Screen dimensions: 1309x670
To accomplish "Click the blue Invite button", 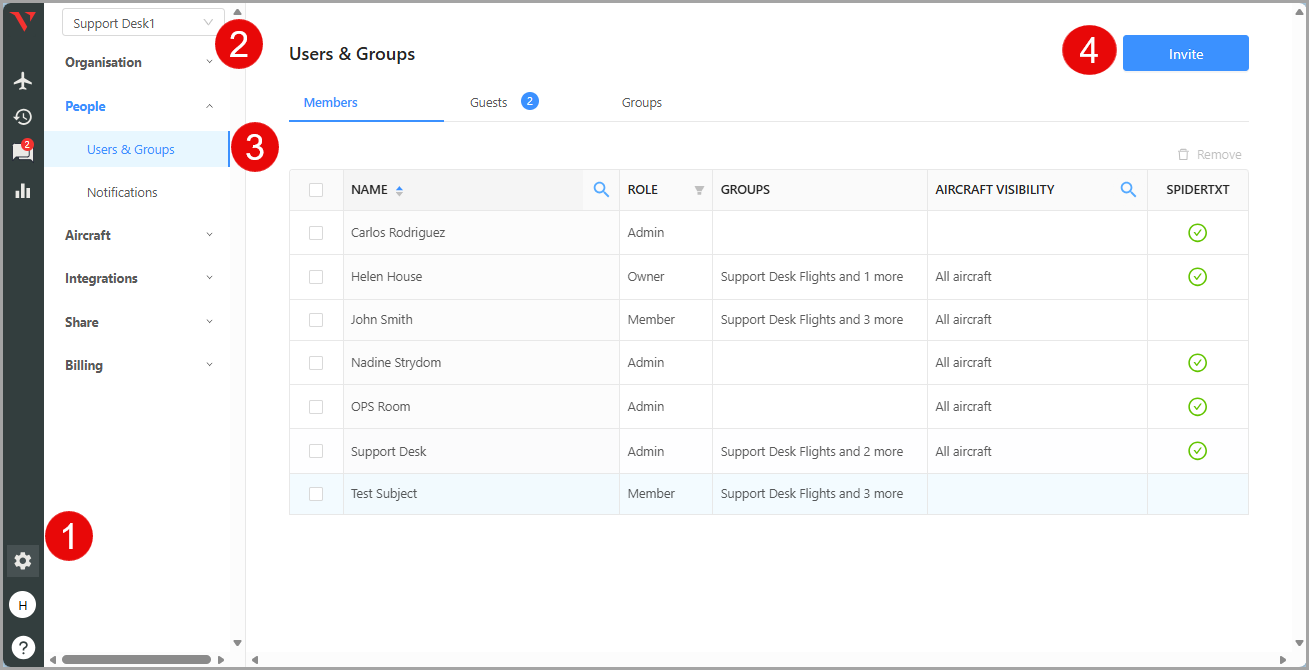I will (x=1185, y=54).
